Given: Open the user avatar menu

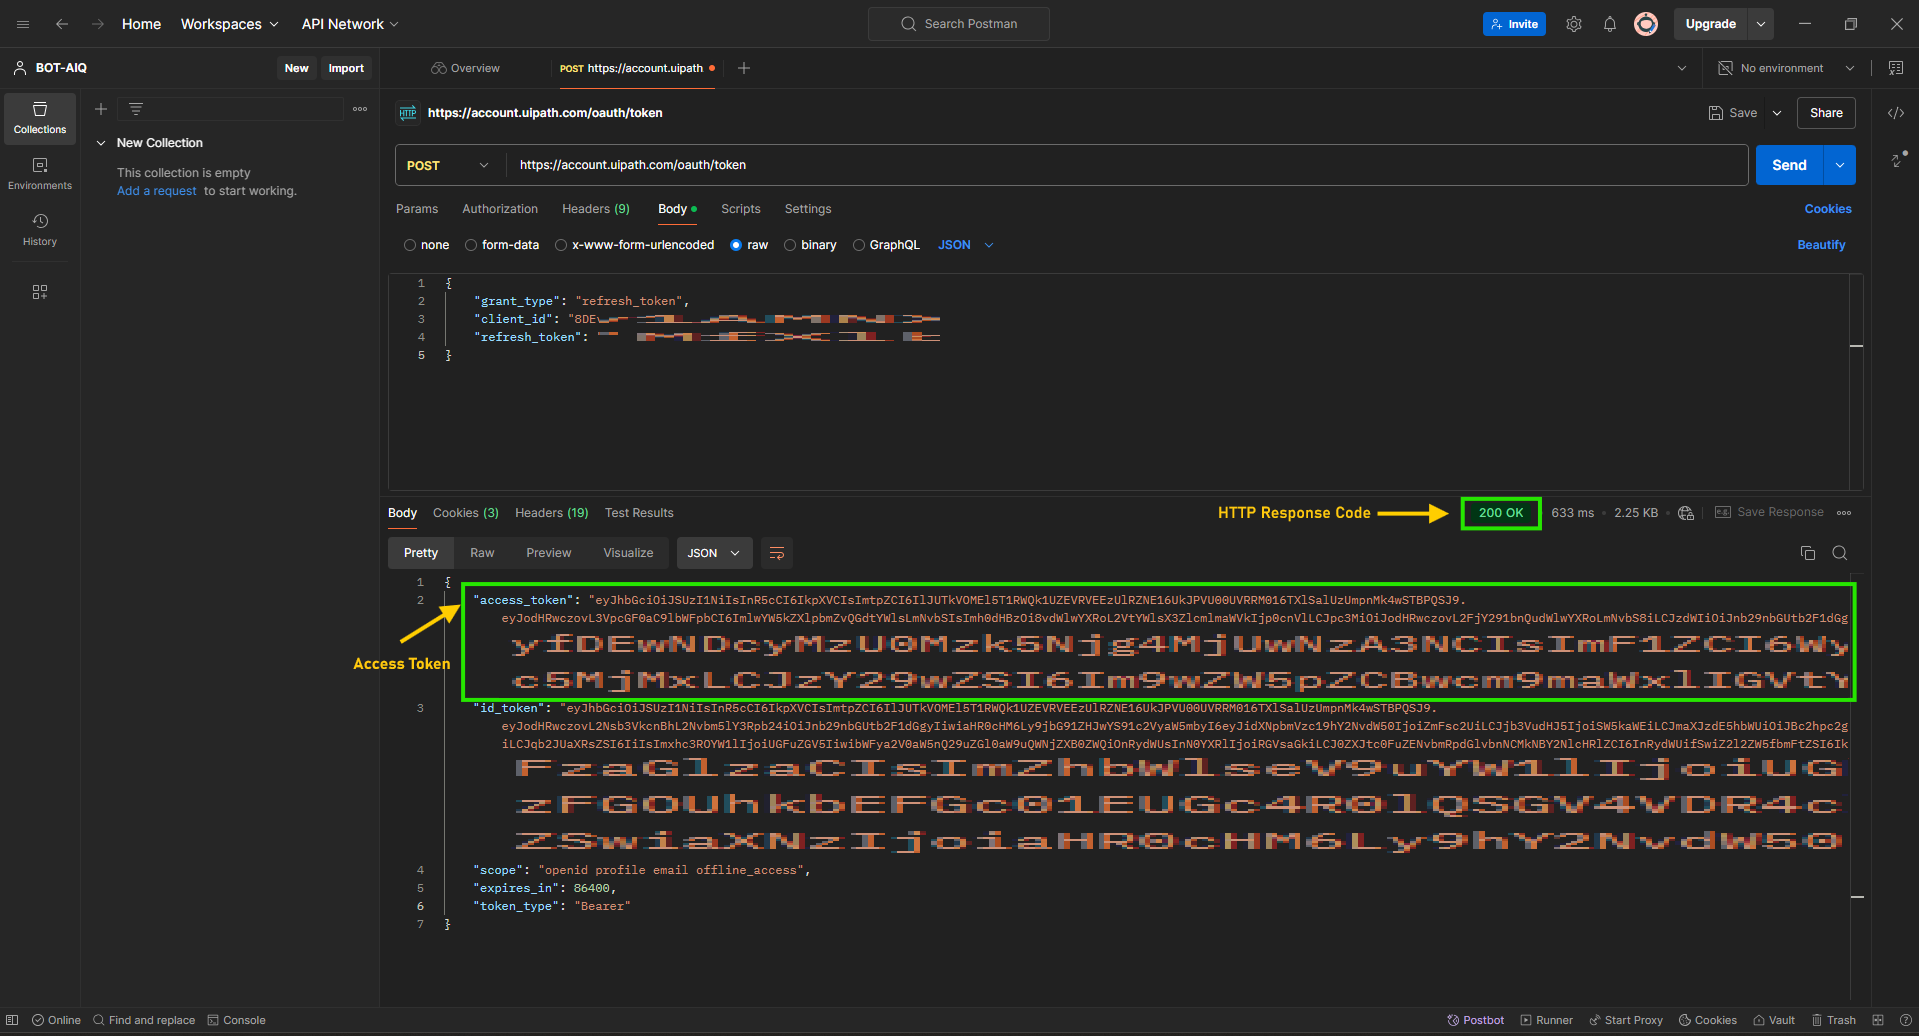Looking at the screenshot, I should click(x=1646, y=24).
